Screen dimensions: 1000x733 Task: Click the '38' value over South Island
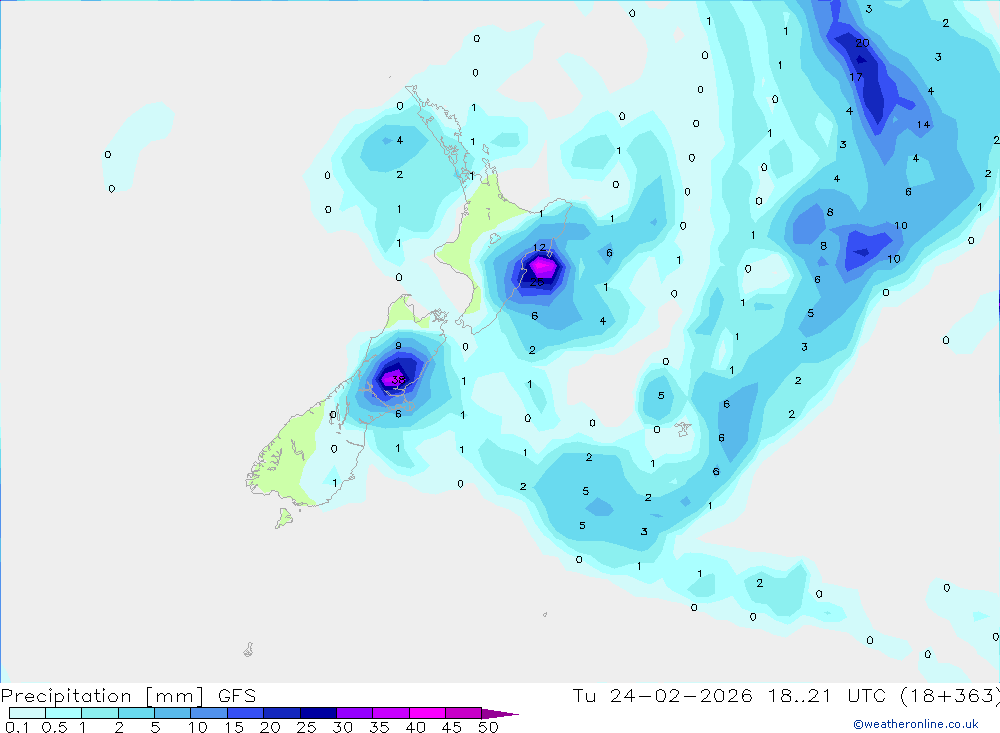(x=398, y=380)
